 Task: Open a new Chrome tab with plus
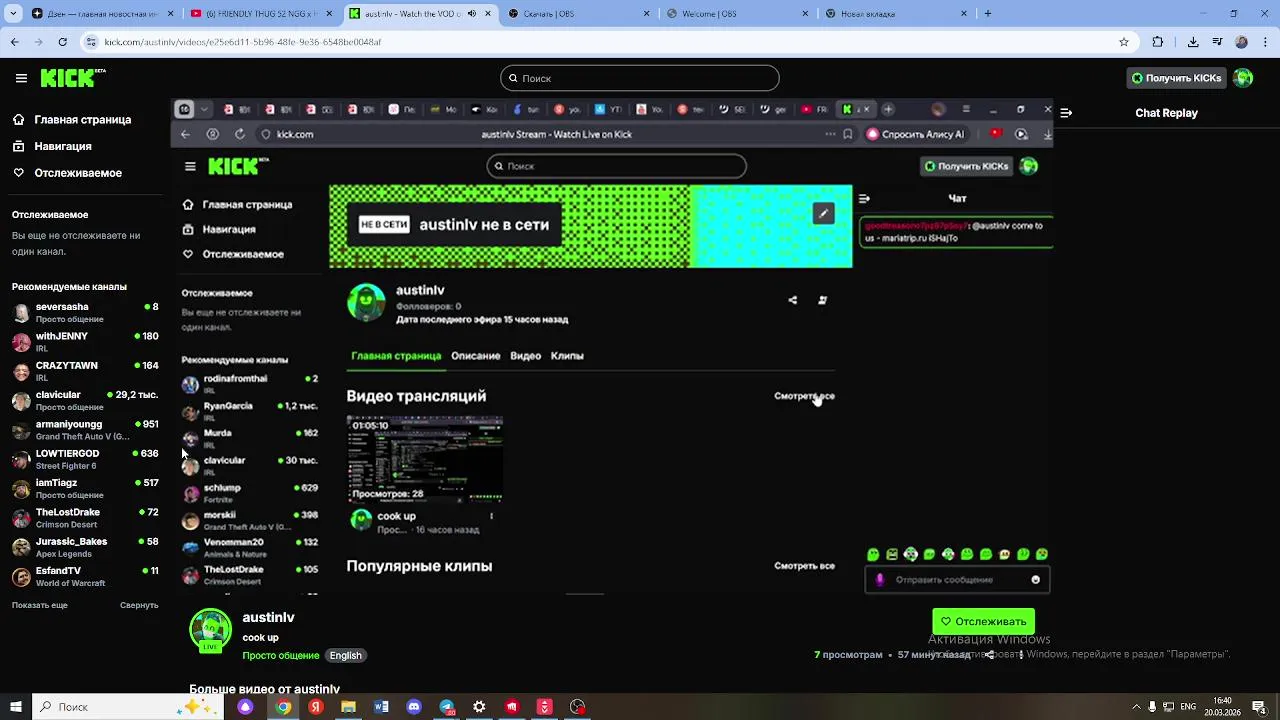point(988,13)
